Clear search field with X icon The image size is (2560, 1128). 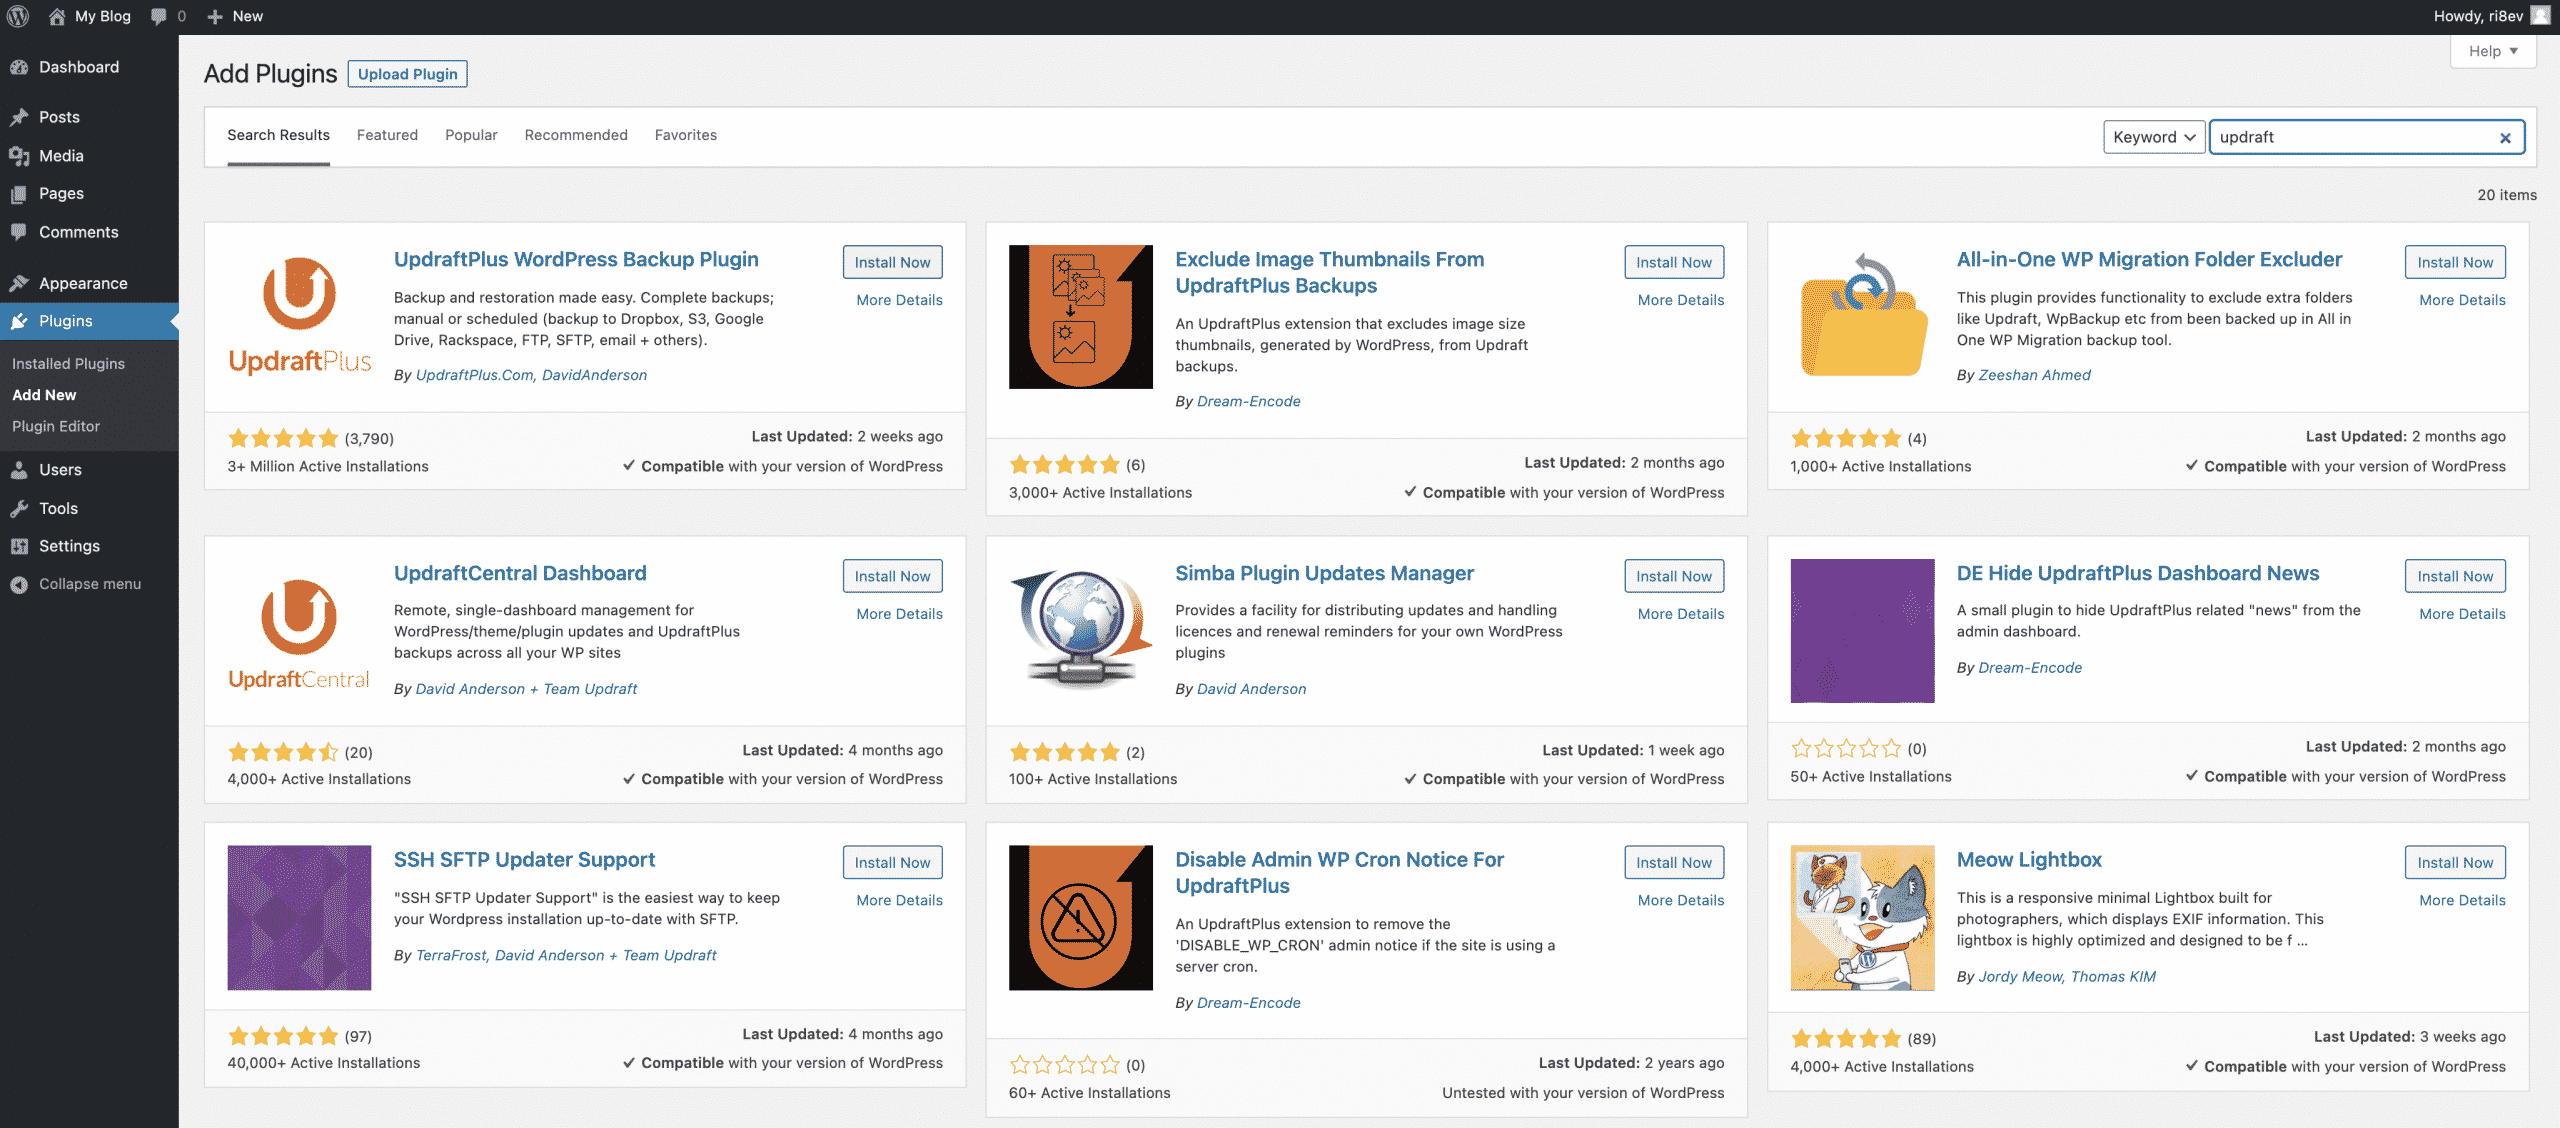pos(2505,138)
